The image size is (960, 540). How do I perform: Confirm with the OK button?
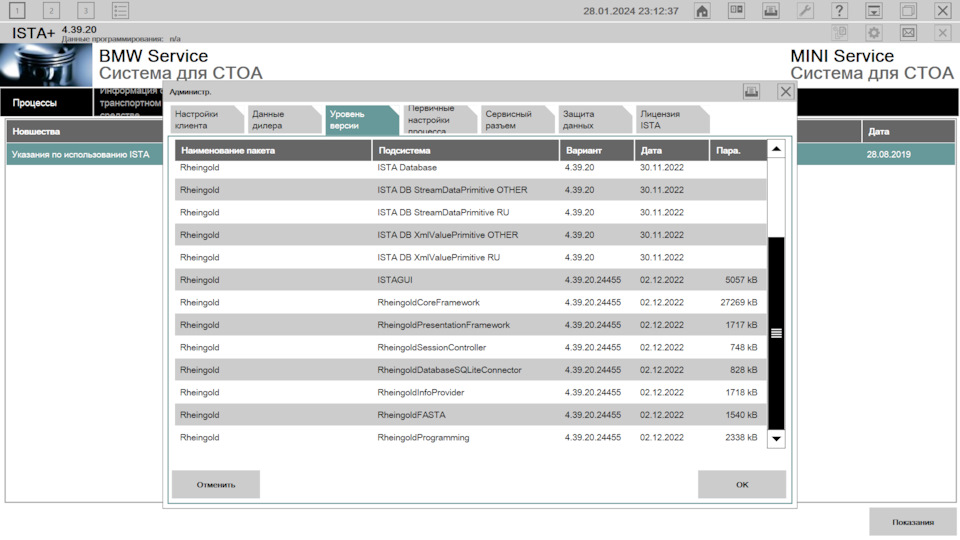742,484
